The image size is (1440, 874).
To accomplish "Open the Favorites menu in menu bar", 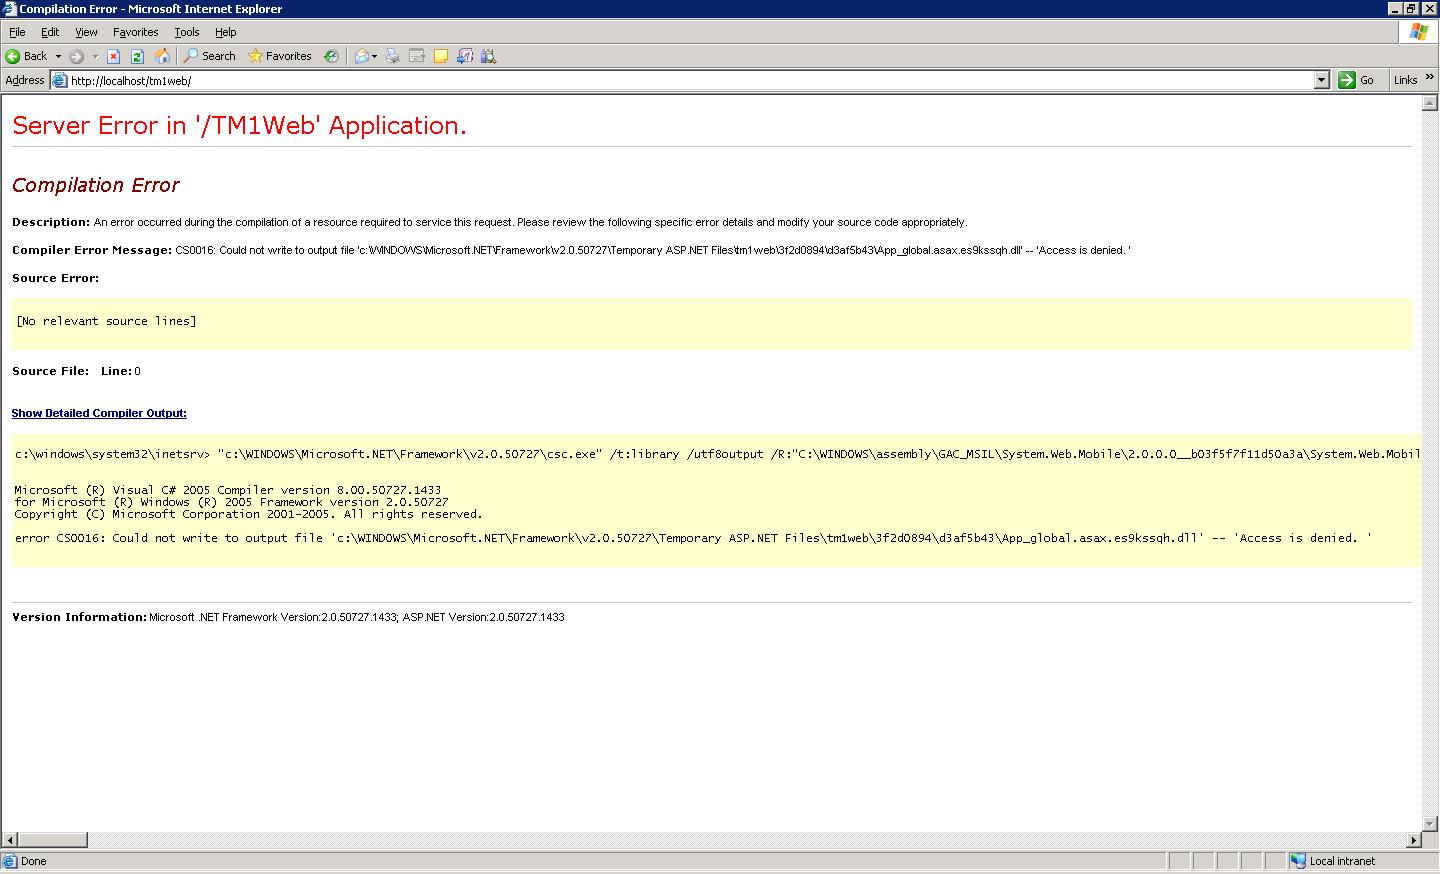I will [135, 32].
